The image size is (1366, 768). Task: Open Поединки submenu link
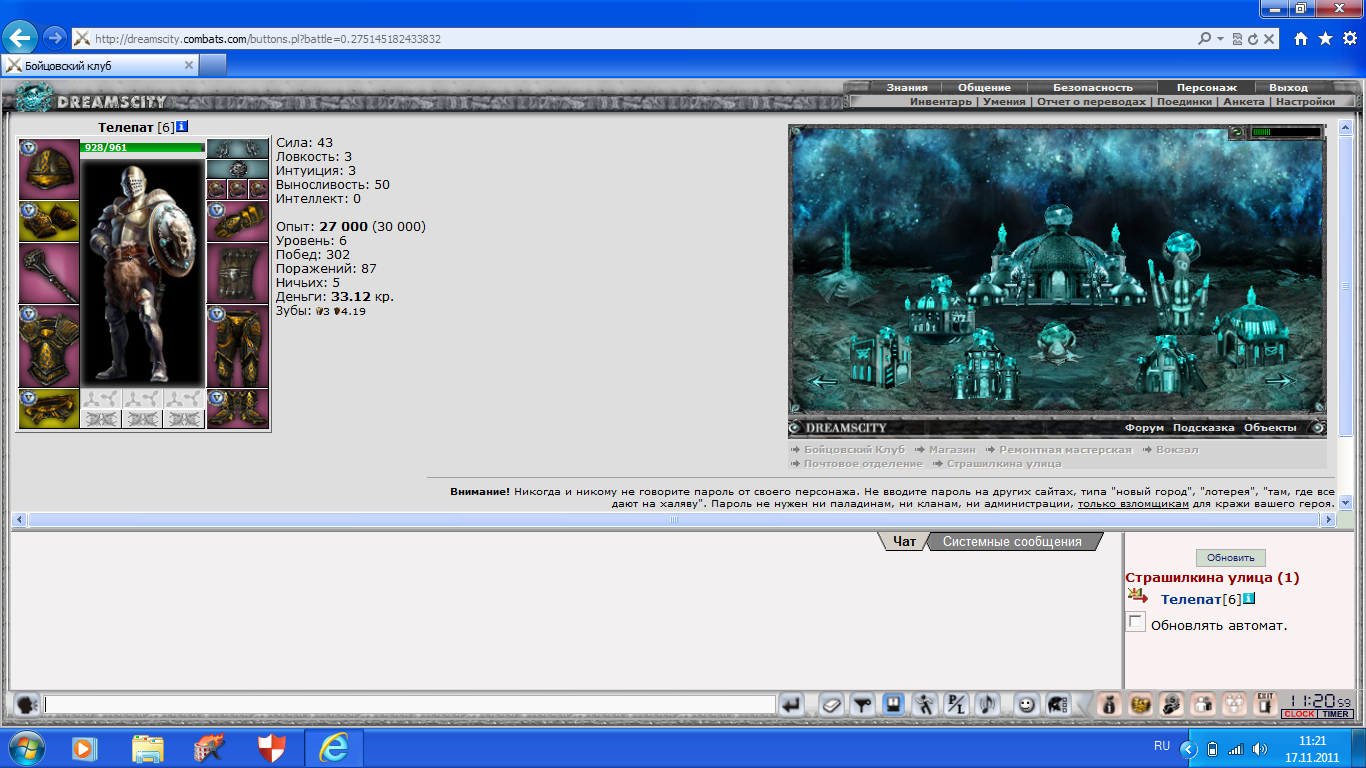(x=1184, y=102)
